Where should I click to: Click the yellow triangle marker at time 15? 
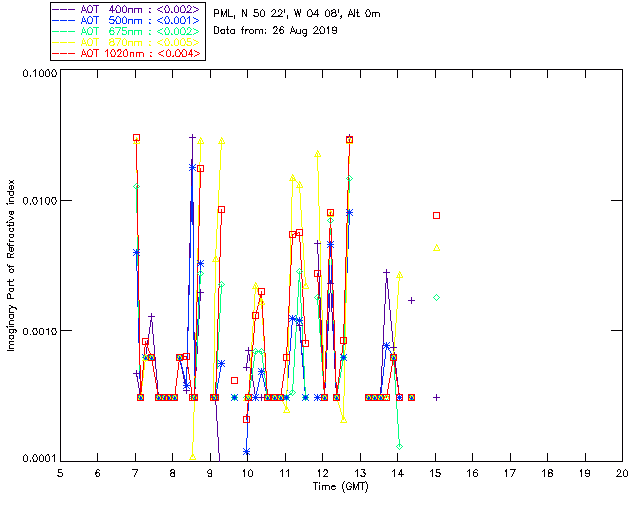(436, 248)
